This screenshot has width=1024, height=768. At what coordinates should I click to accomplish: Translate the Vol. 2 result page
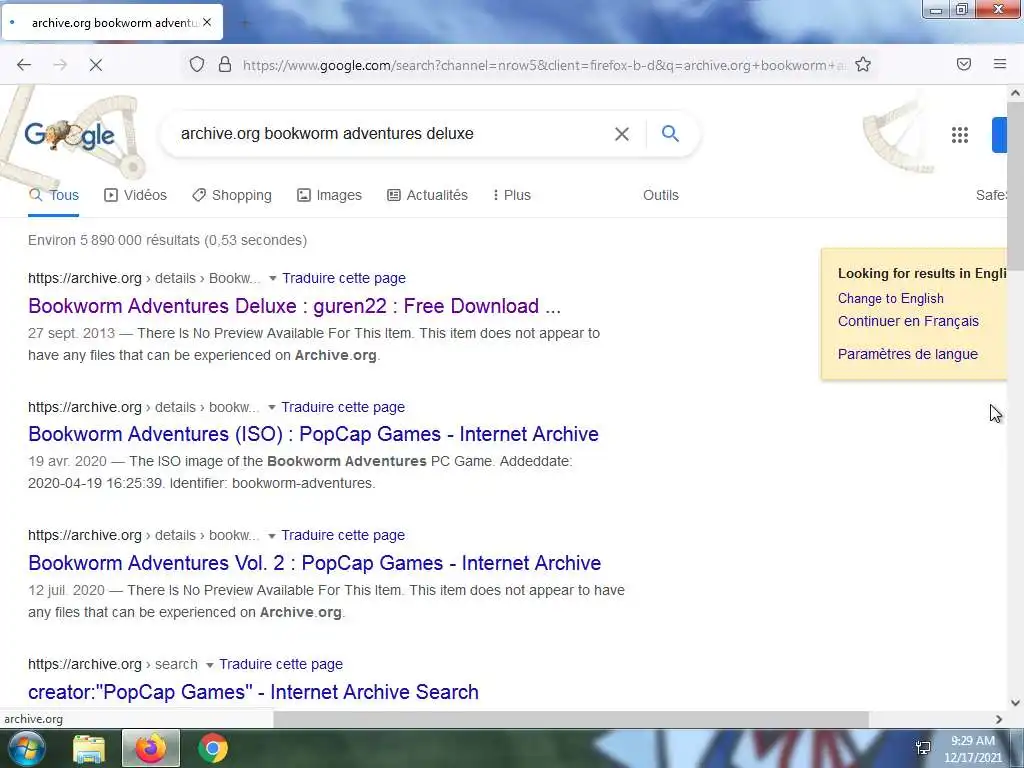point(343,536)
